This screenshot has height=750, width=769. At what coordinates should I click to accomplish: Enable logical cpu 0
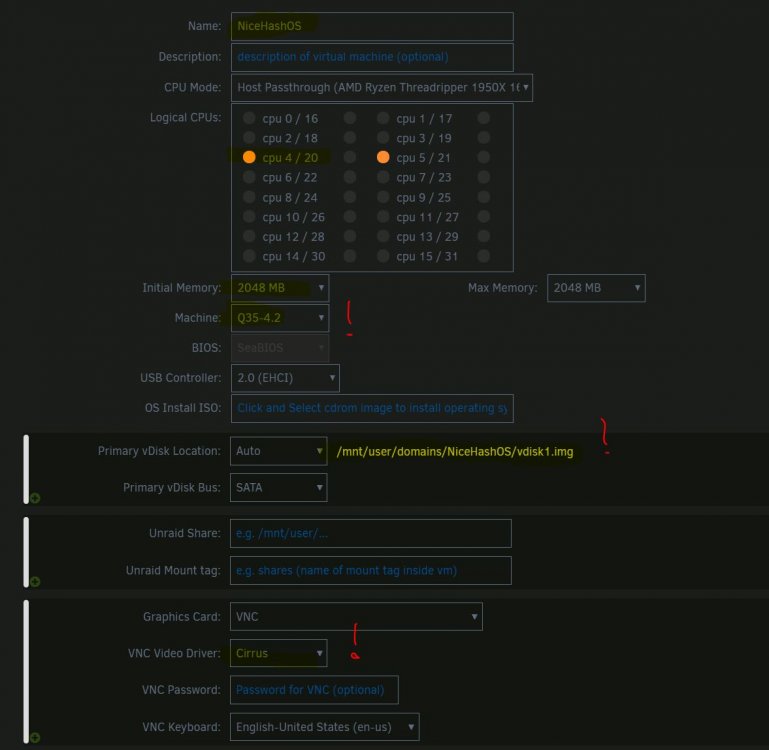249,118
